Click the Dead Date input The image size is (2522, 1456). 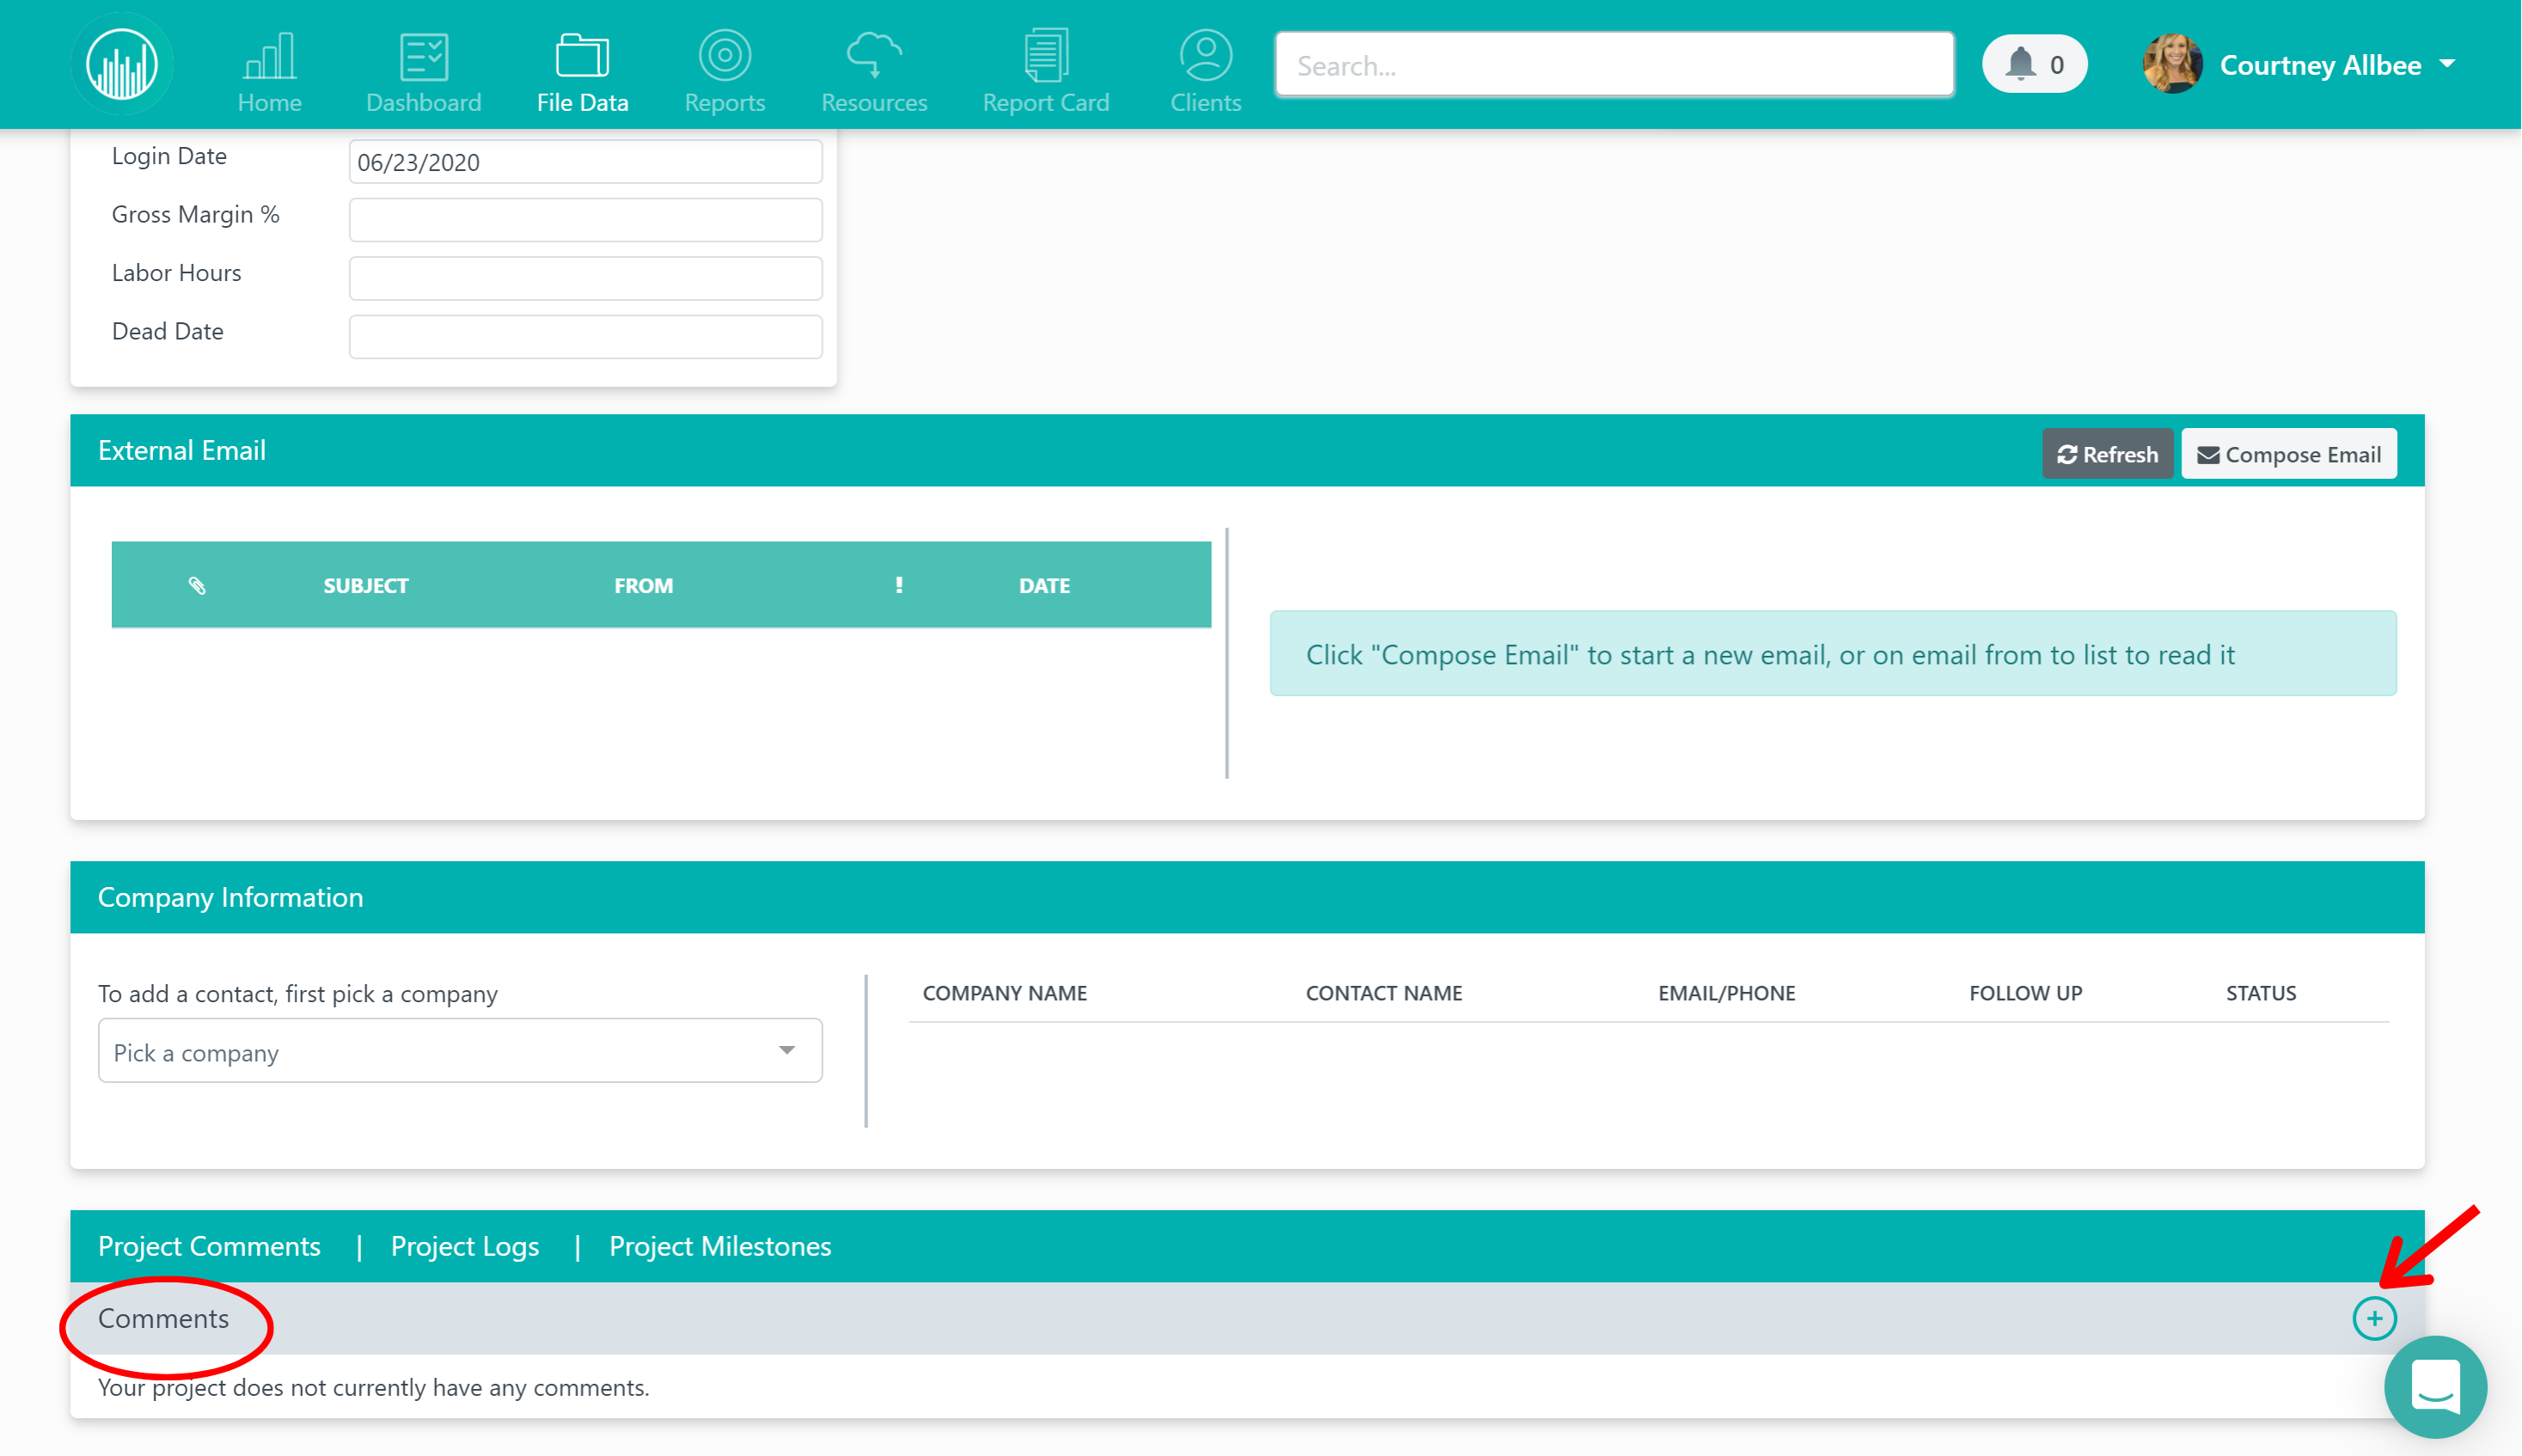585,337
